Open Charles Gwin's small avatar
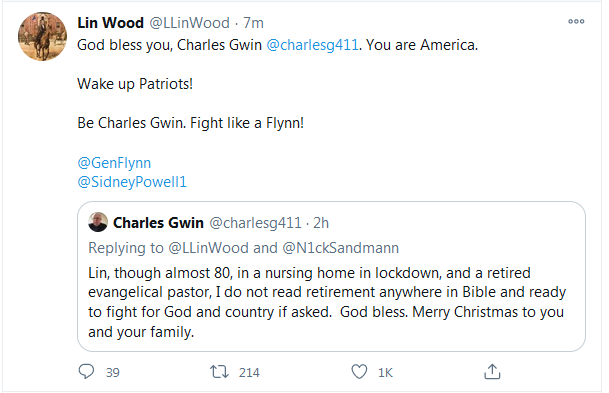Viewport: 609px width, 393px height. (98, 223)
